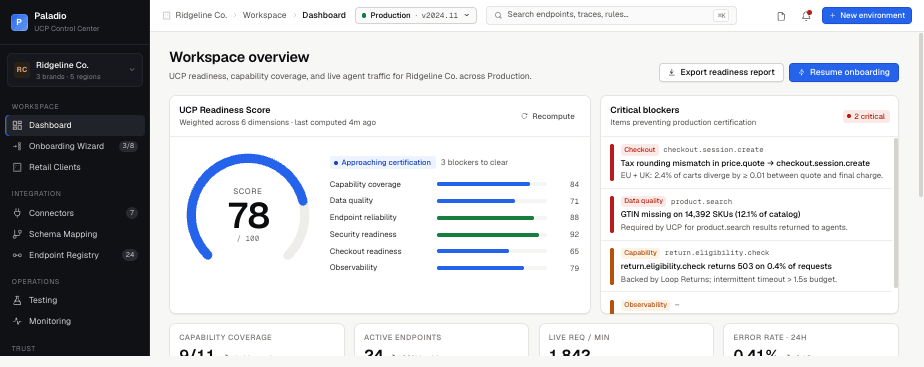Click the breadcrumb building icon
Image resolution: width=924 pixels, height=367 pixels.
tap(166, 15)
